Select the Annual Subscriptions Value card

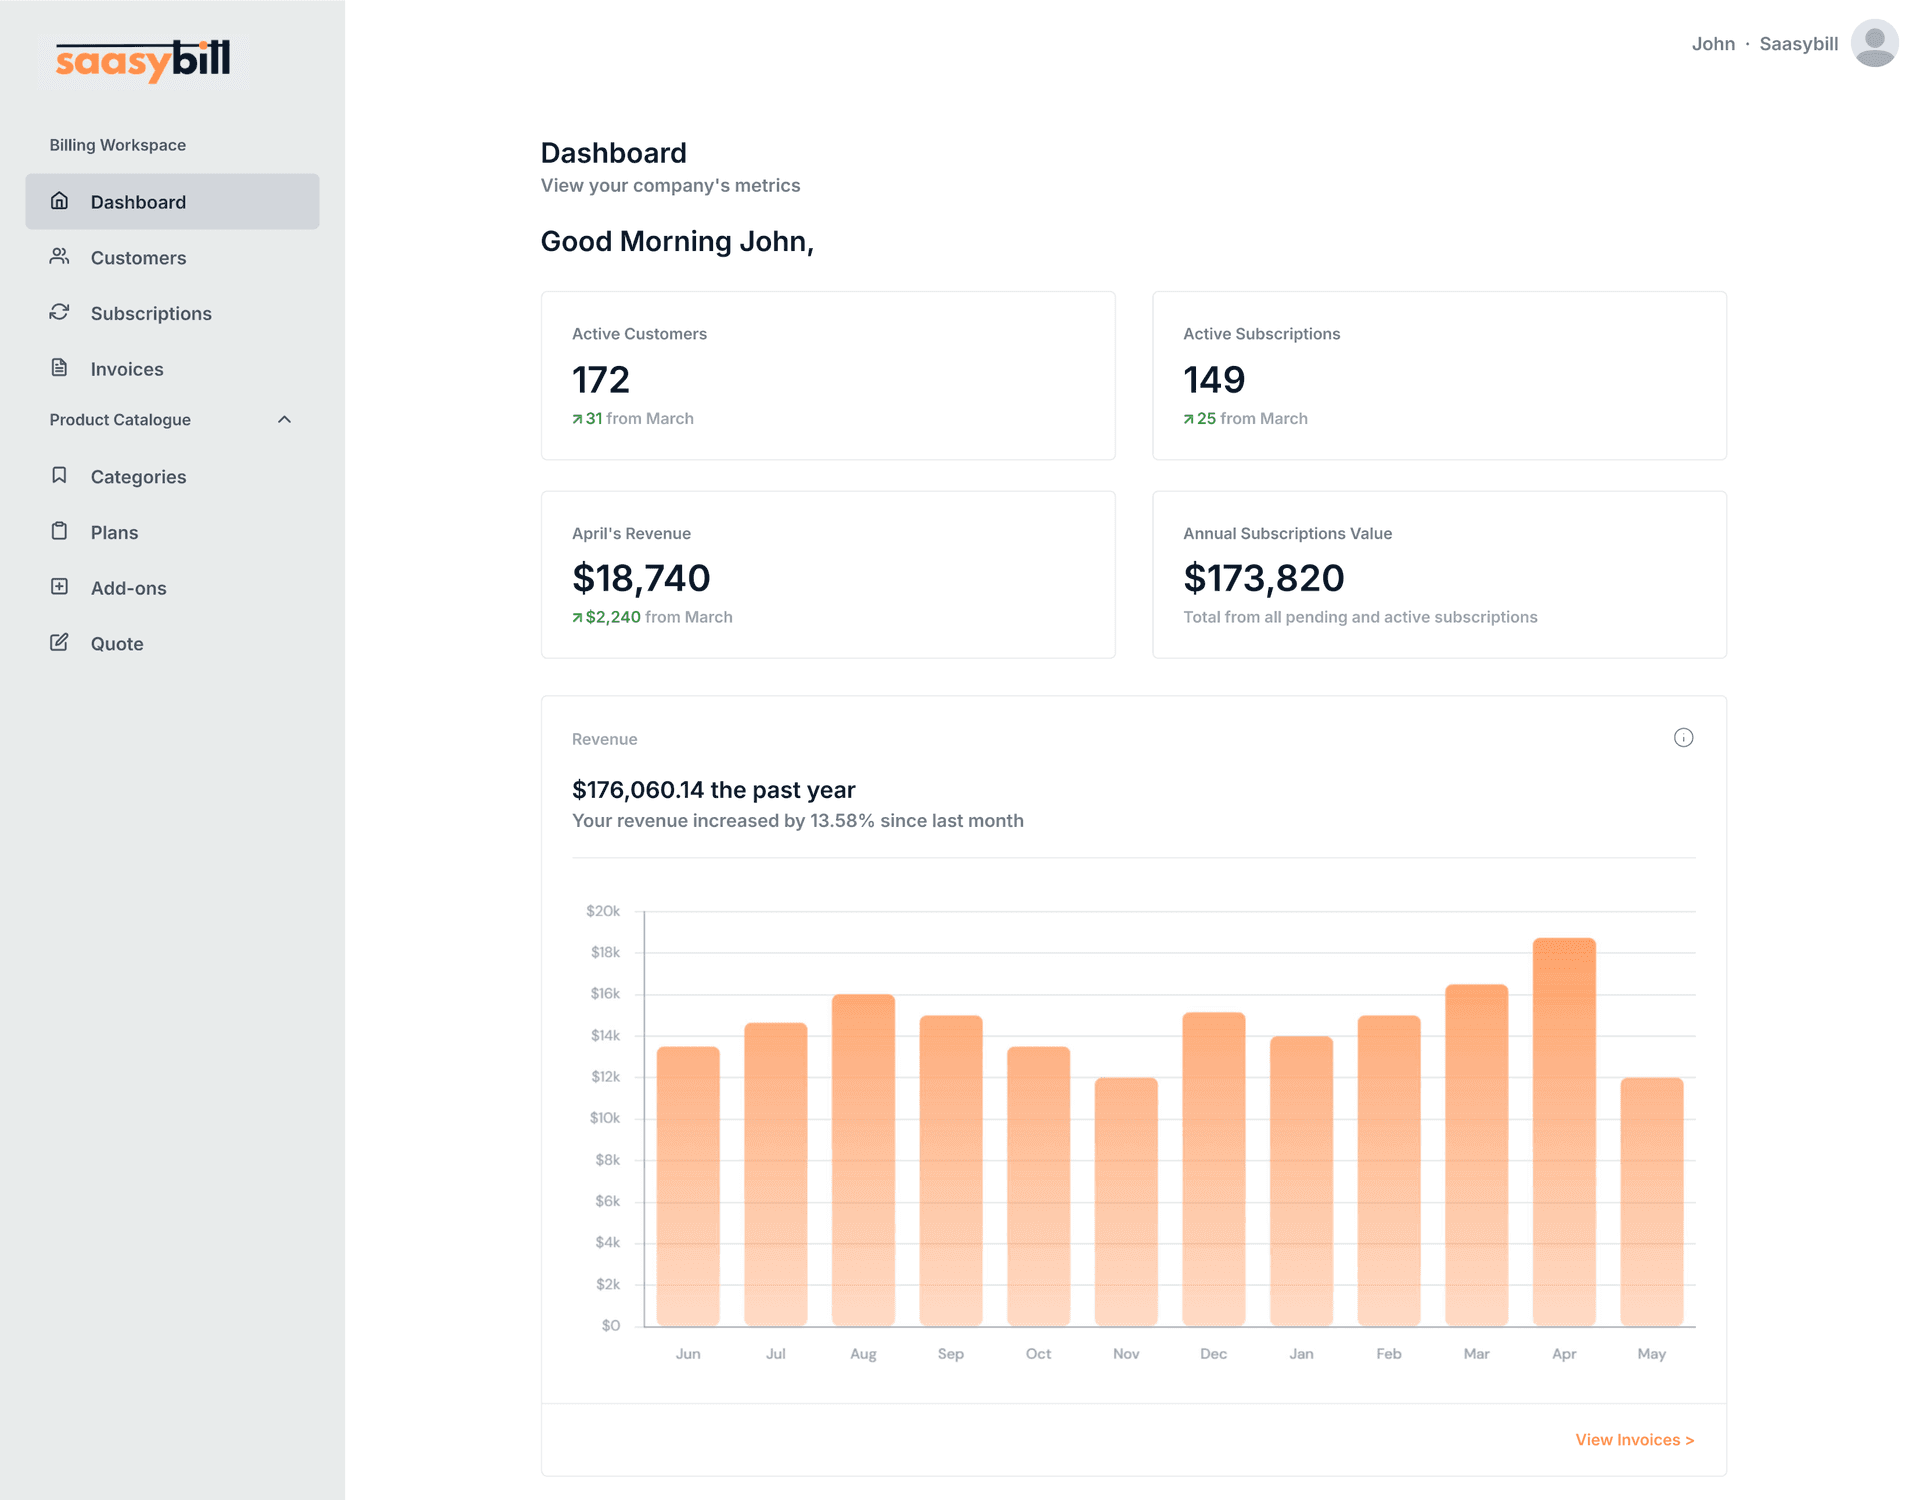(1440, 573)
